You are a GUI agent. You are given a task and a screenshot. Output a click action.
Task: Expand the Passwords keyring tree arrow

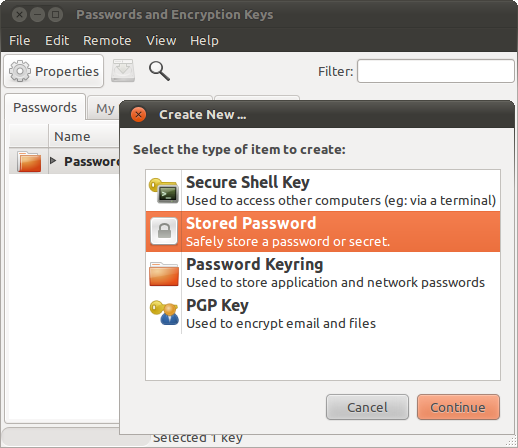(53, 161)
